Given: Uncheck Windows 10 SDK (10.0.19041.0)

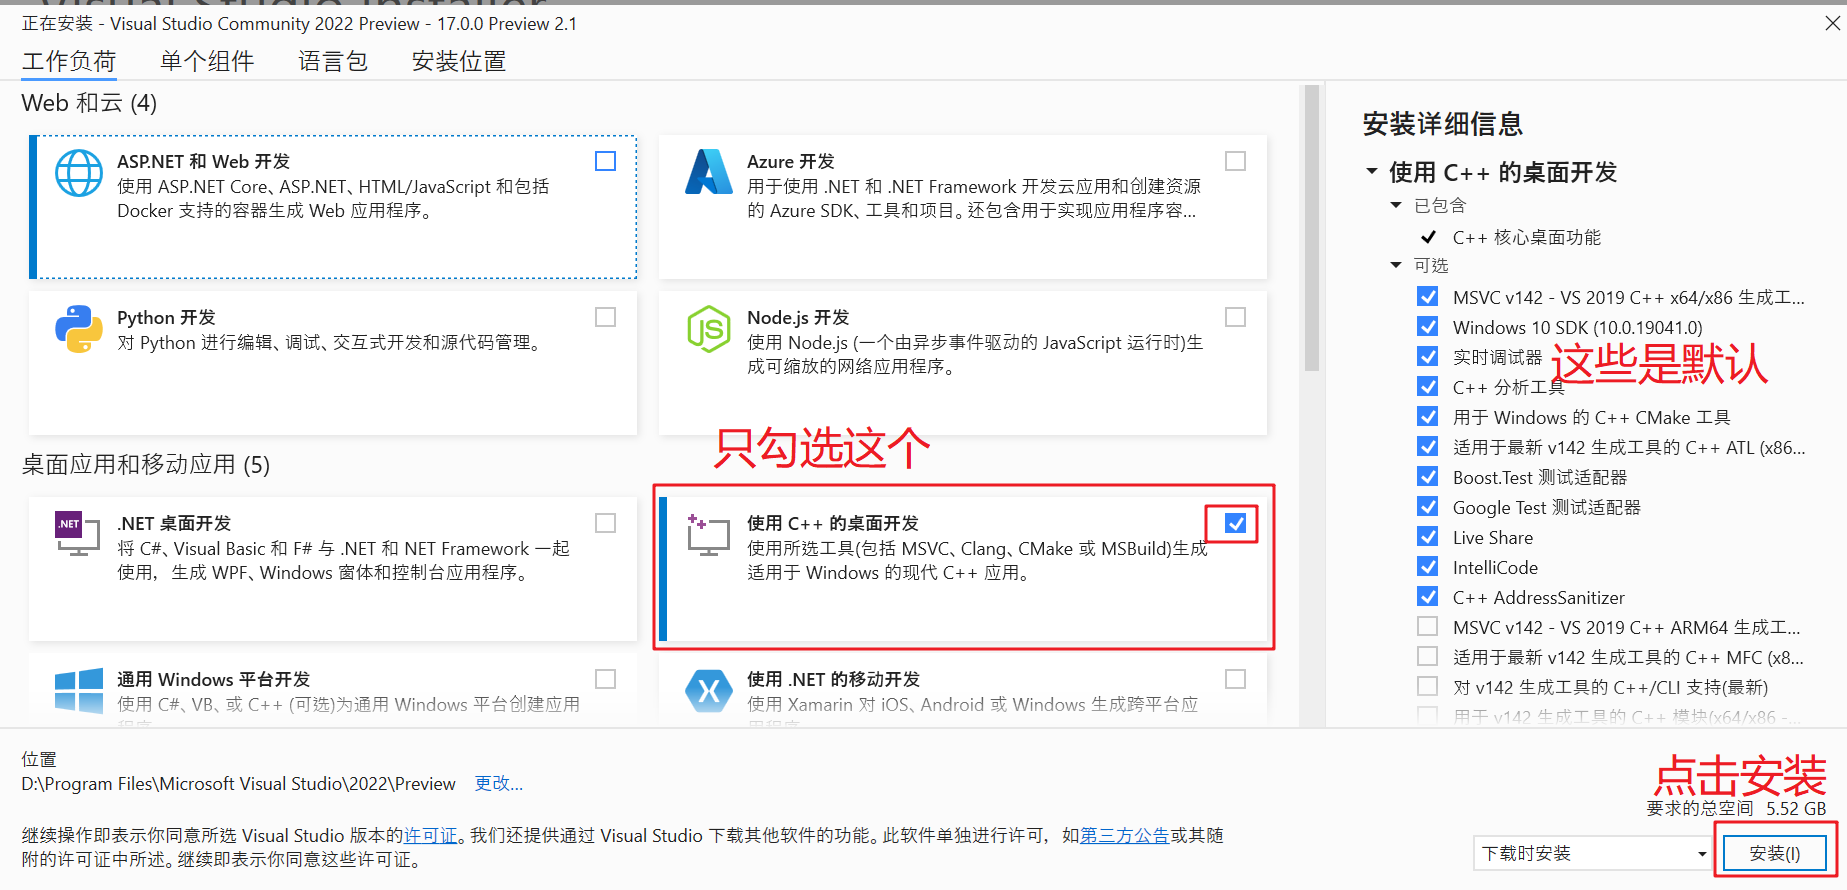Looking at the screenshot, I should (x=1428, y=327).
